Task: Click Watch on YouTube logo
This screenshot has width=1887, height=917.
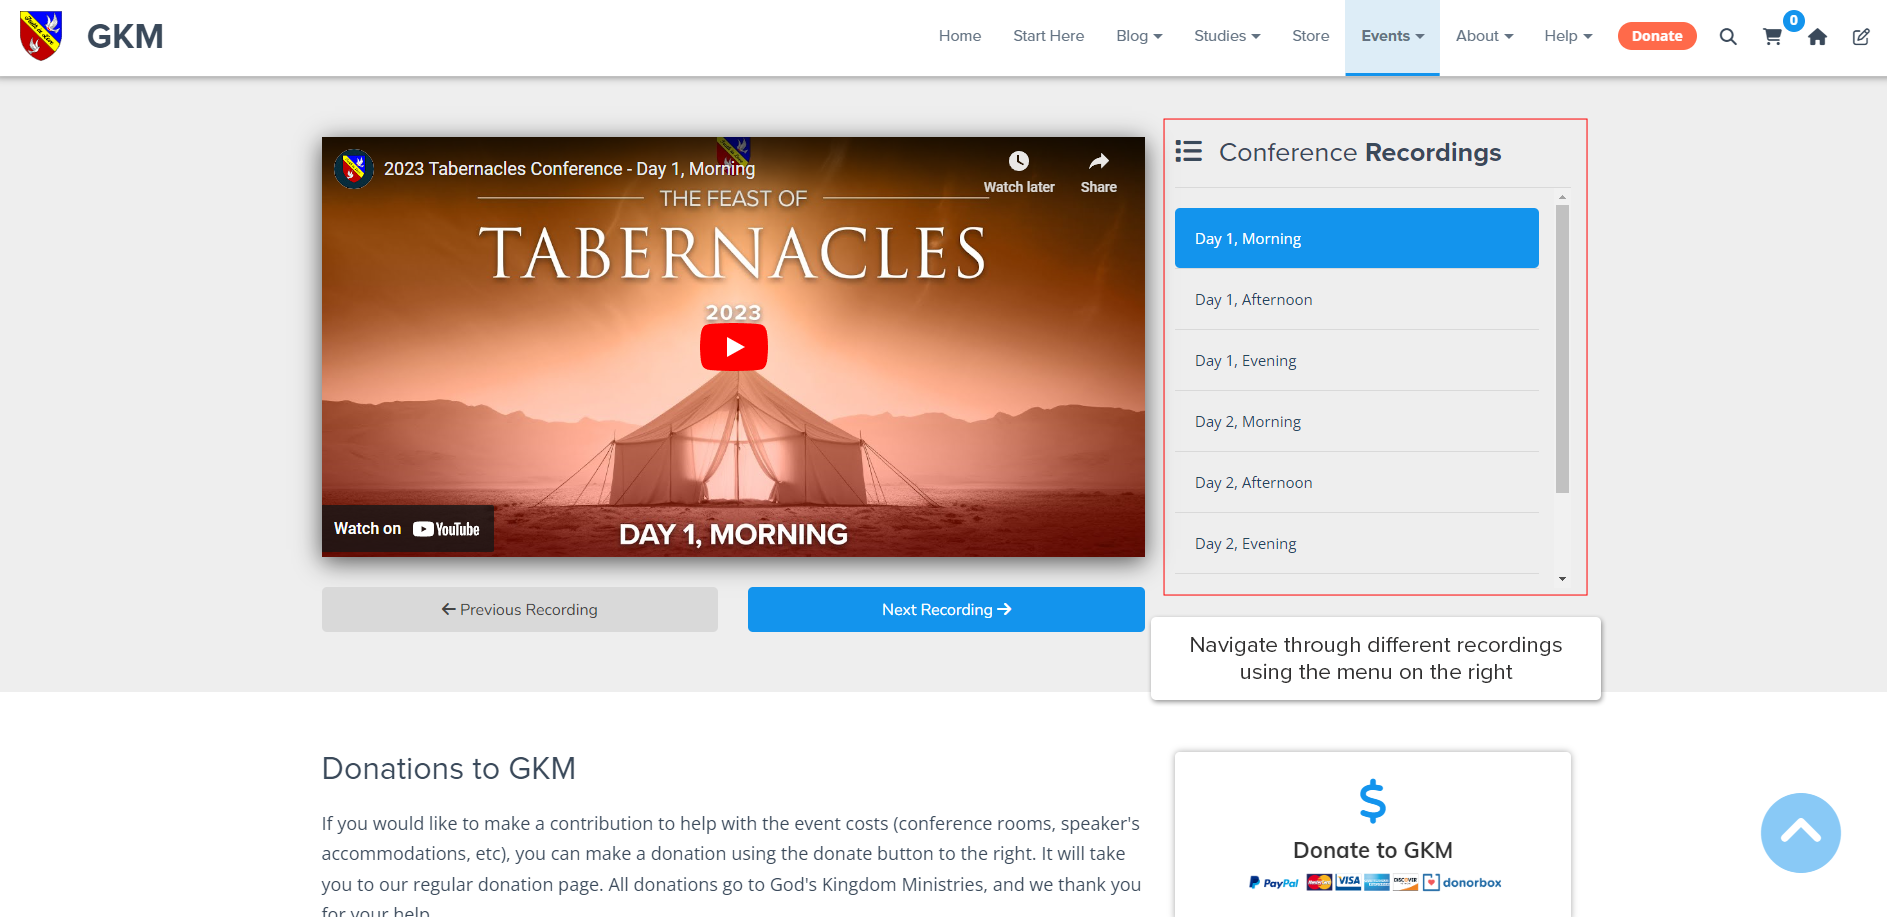Action: tap(407, 529)
